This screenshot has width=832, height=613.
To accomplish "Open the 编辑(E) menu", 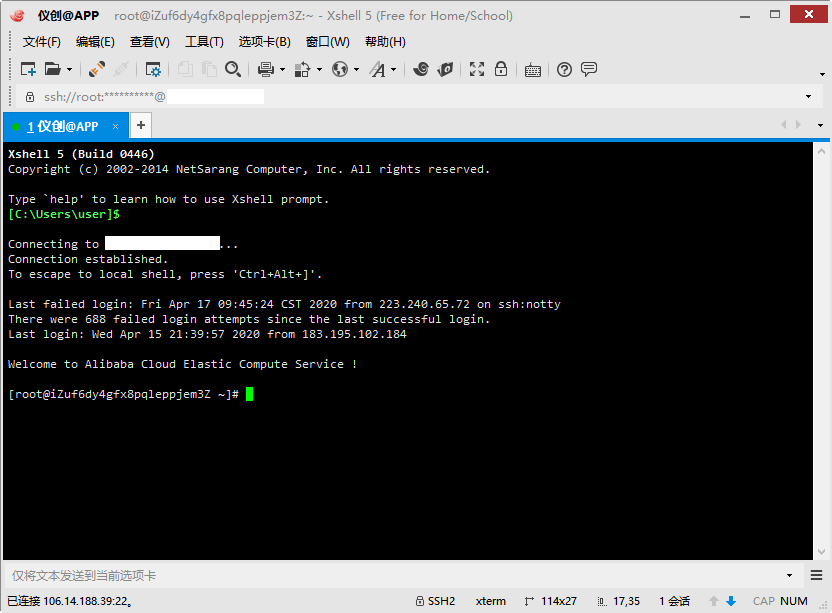I will (95, 42).
